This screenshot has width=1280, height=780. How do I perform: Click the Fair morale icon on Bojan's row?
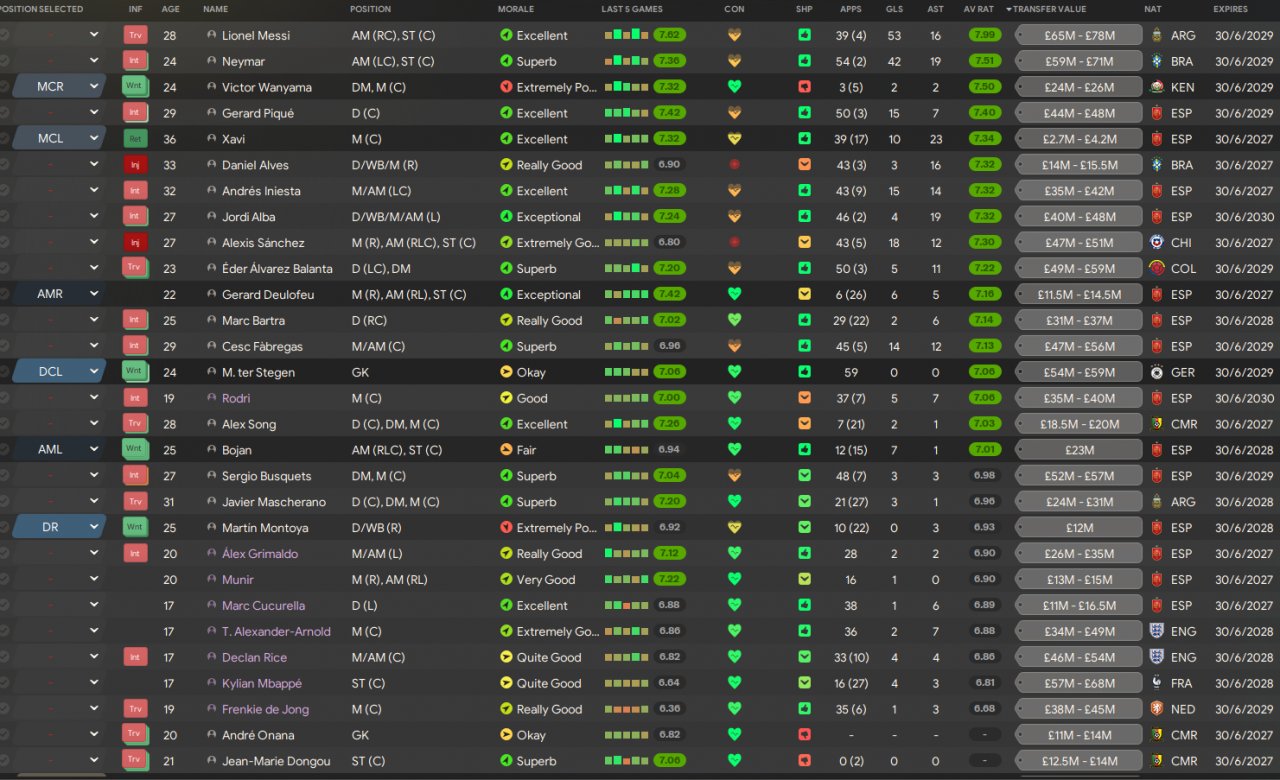tap(506, 450)
